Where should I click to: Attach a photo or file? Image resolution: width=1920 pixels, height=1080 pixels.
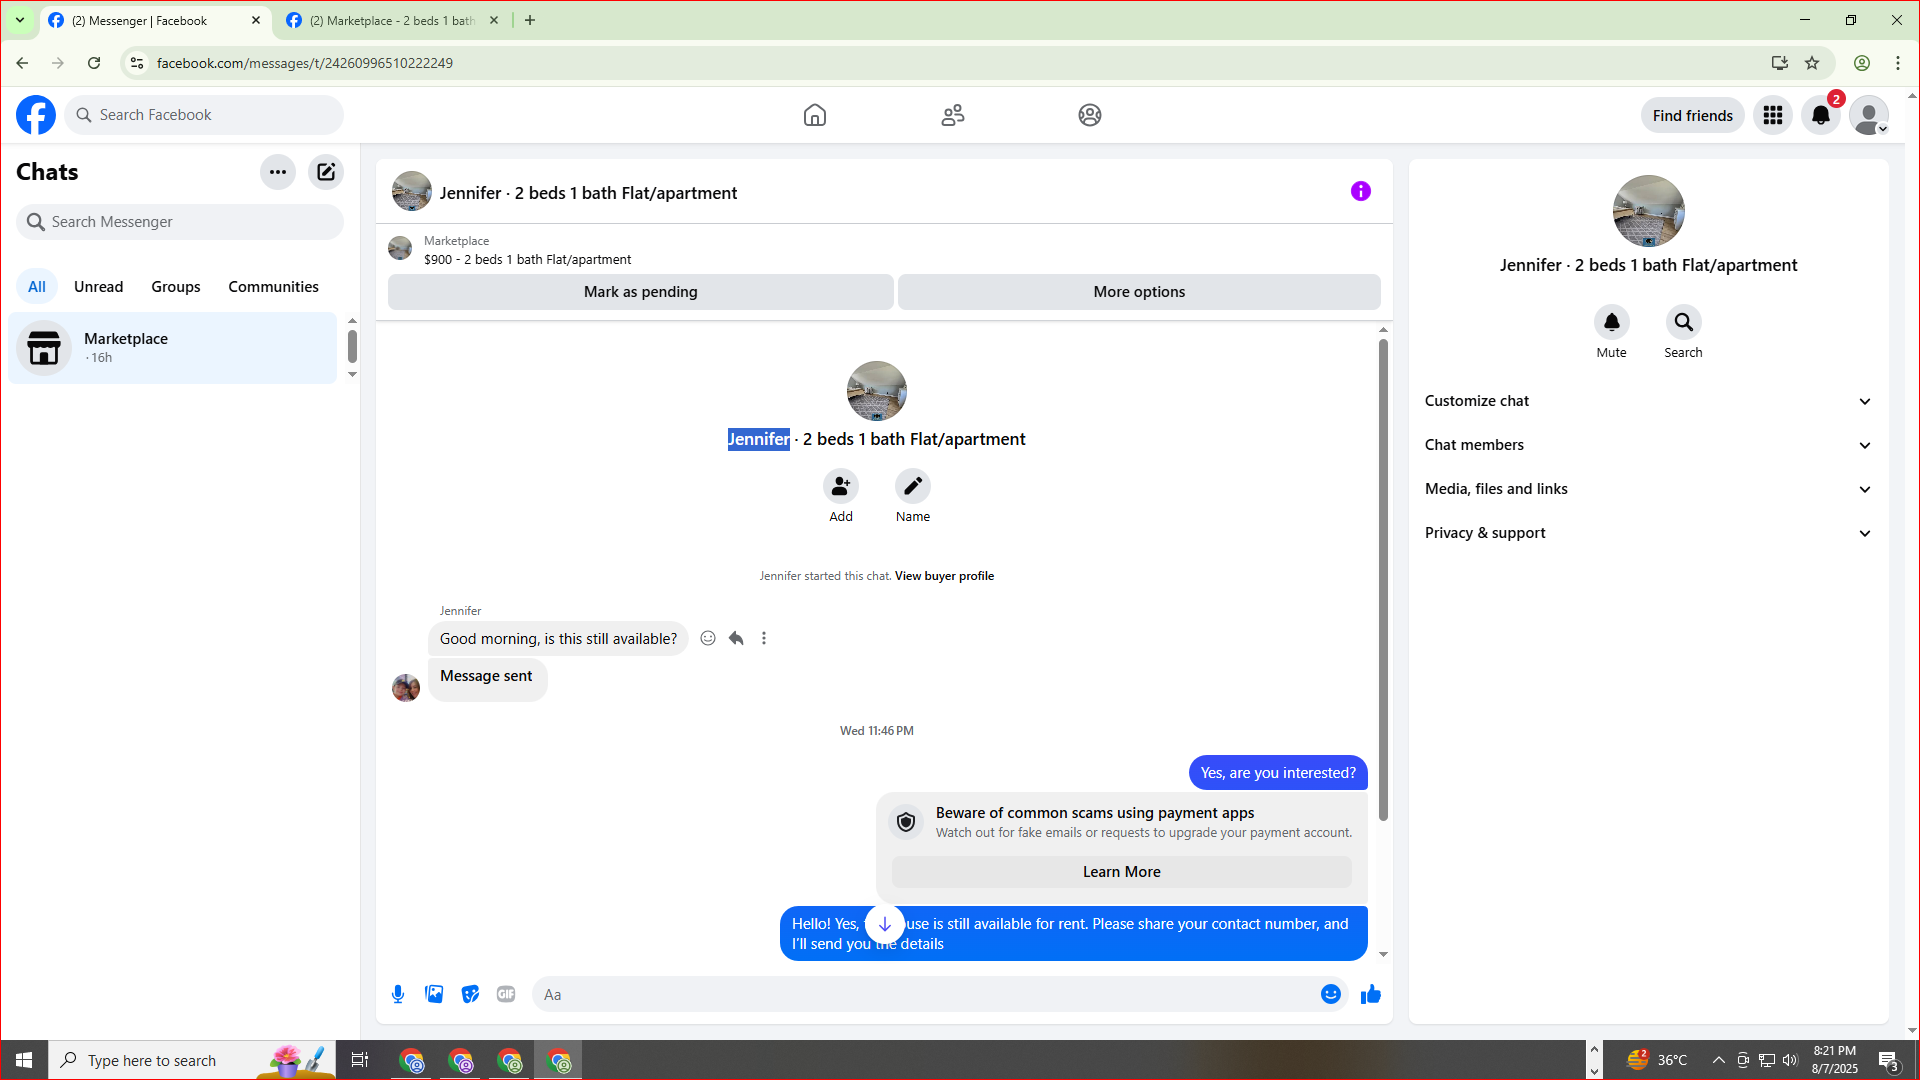434,994
